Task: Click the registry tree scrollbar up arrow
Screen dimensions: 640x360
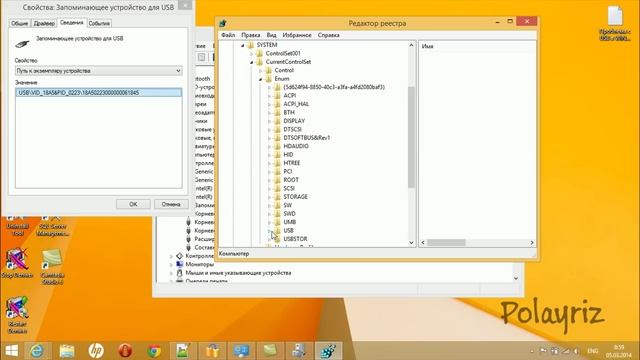Action: point(411,45)
